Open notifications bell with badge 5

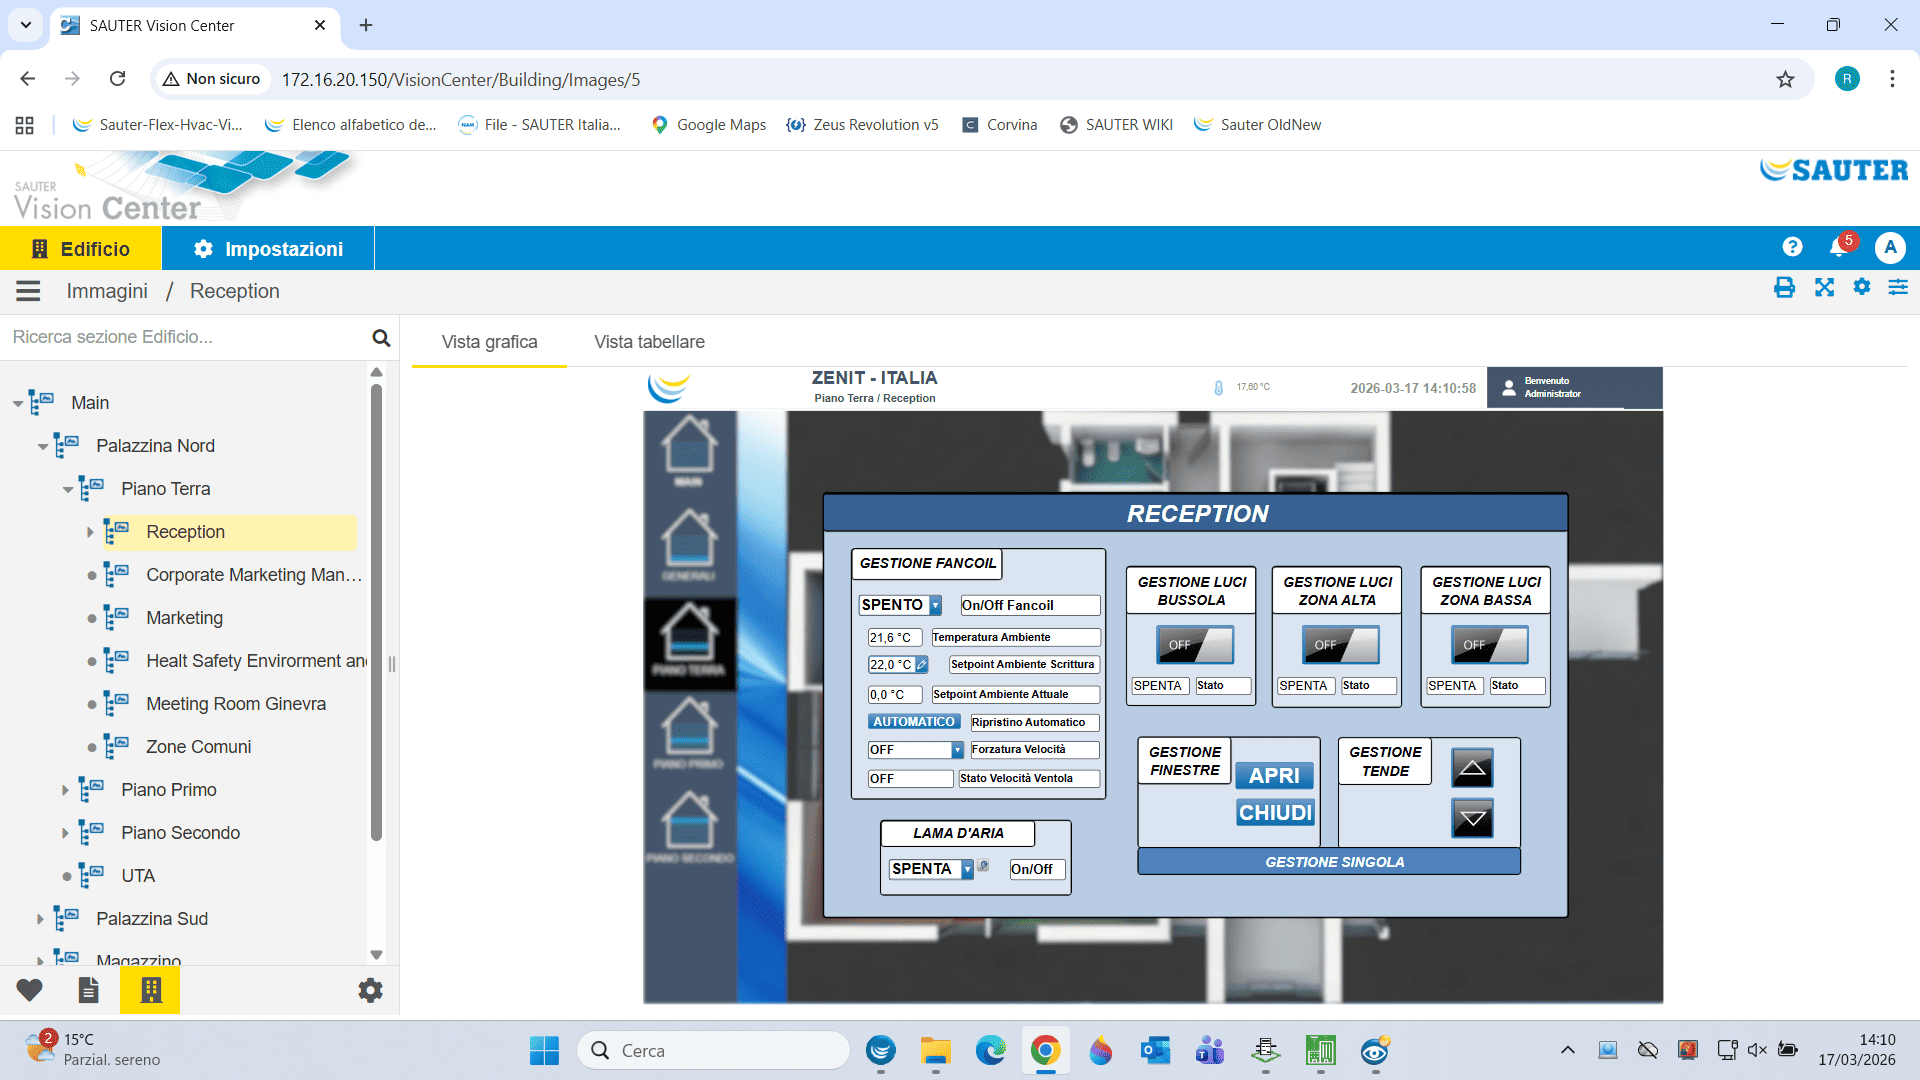click(1838, 247)
